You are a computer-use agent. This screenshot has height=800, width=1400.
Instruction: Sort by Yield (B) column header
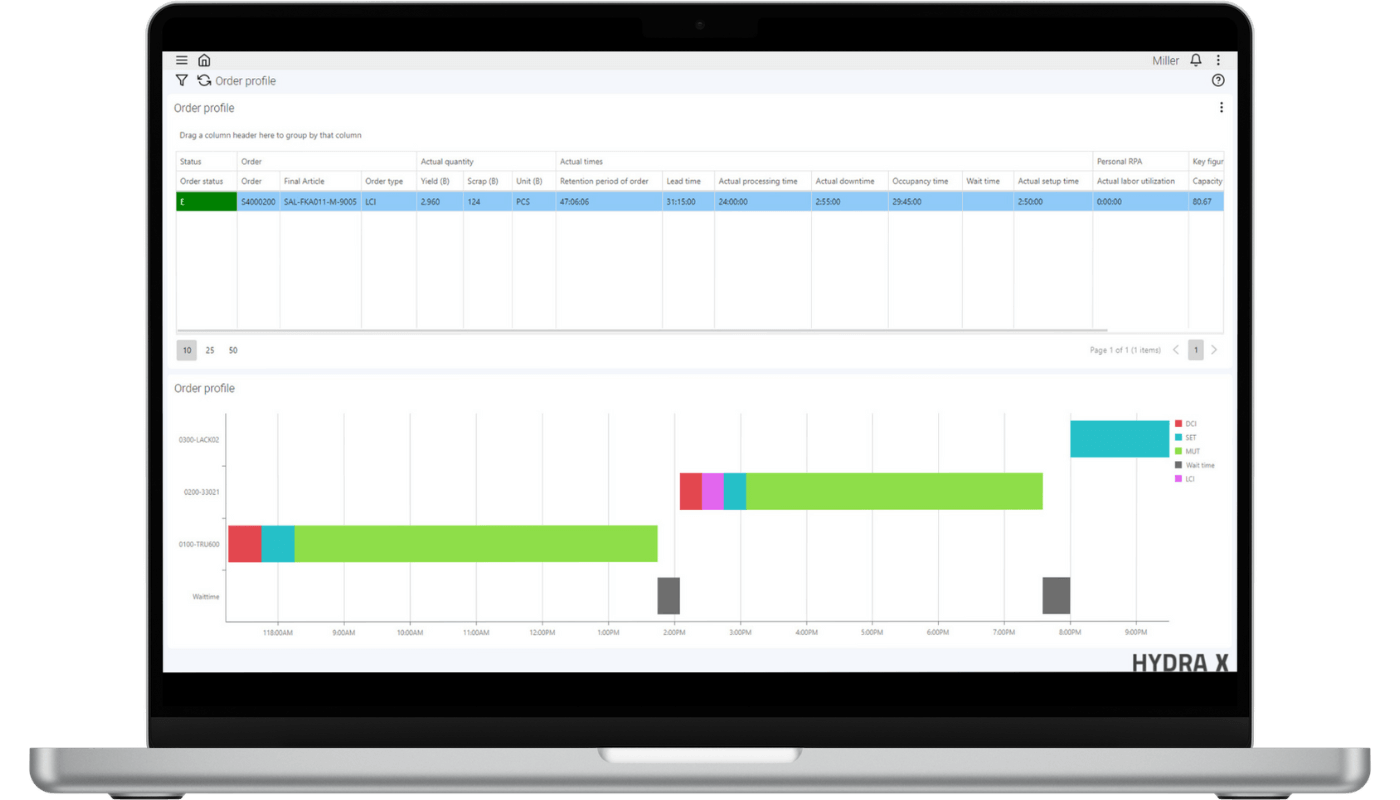tap(440, 181)
